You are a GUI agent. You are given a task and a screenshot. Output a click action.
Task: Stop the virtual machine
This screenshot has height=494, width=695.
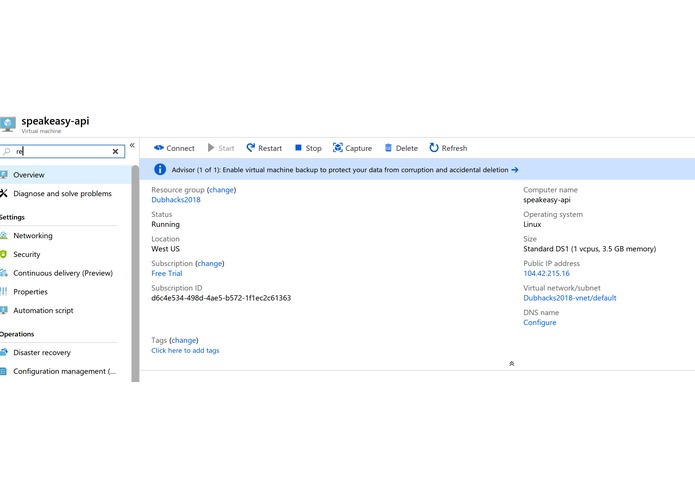[308, 148]
